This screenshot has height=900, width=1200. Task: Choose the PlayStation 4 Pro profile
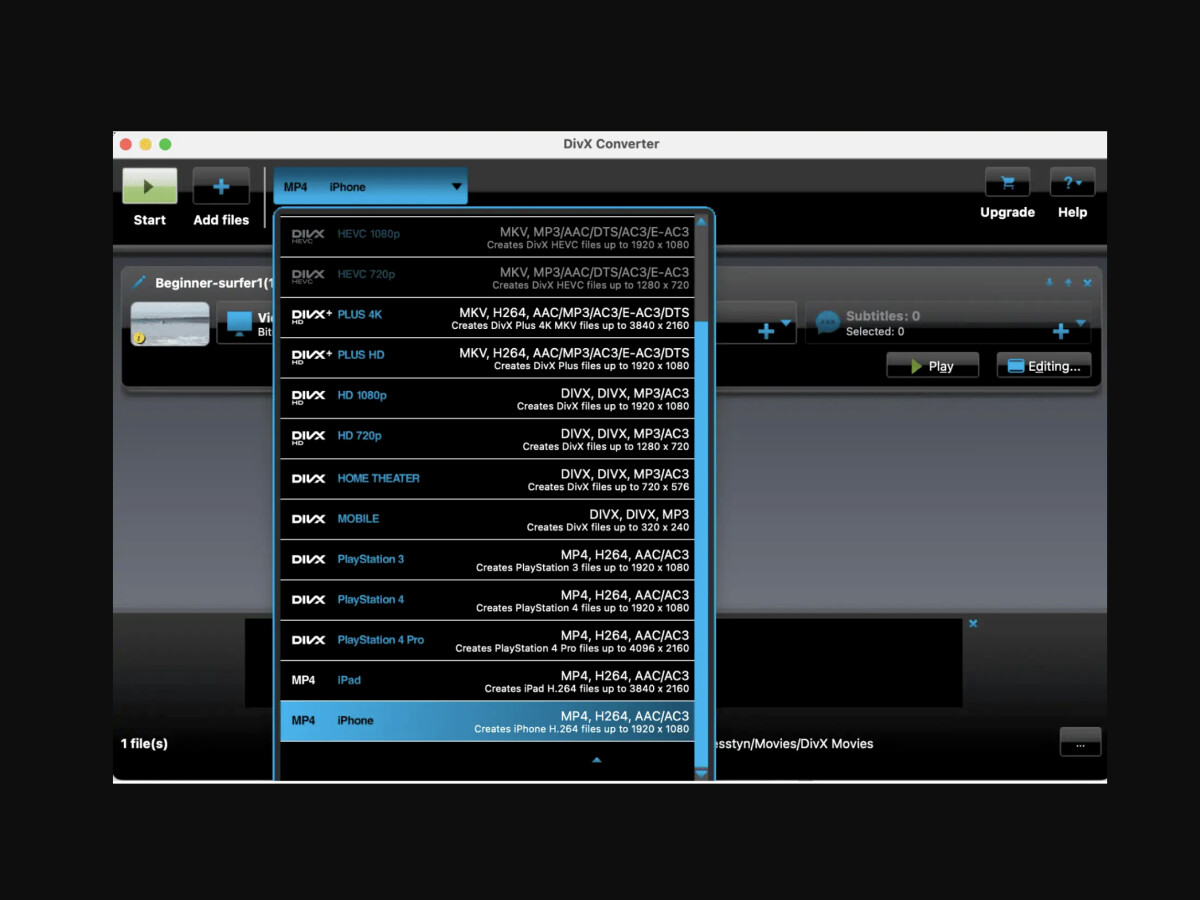click(487, 641)
